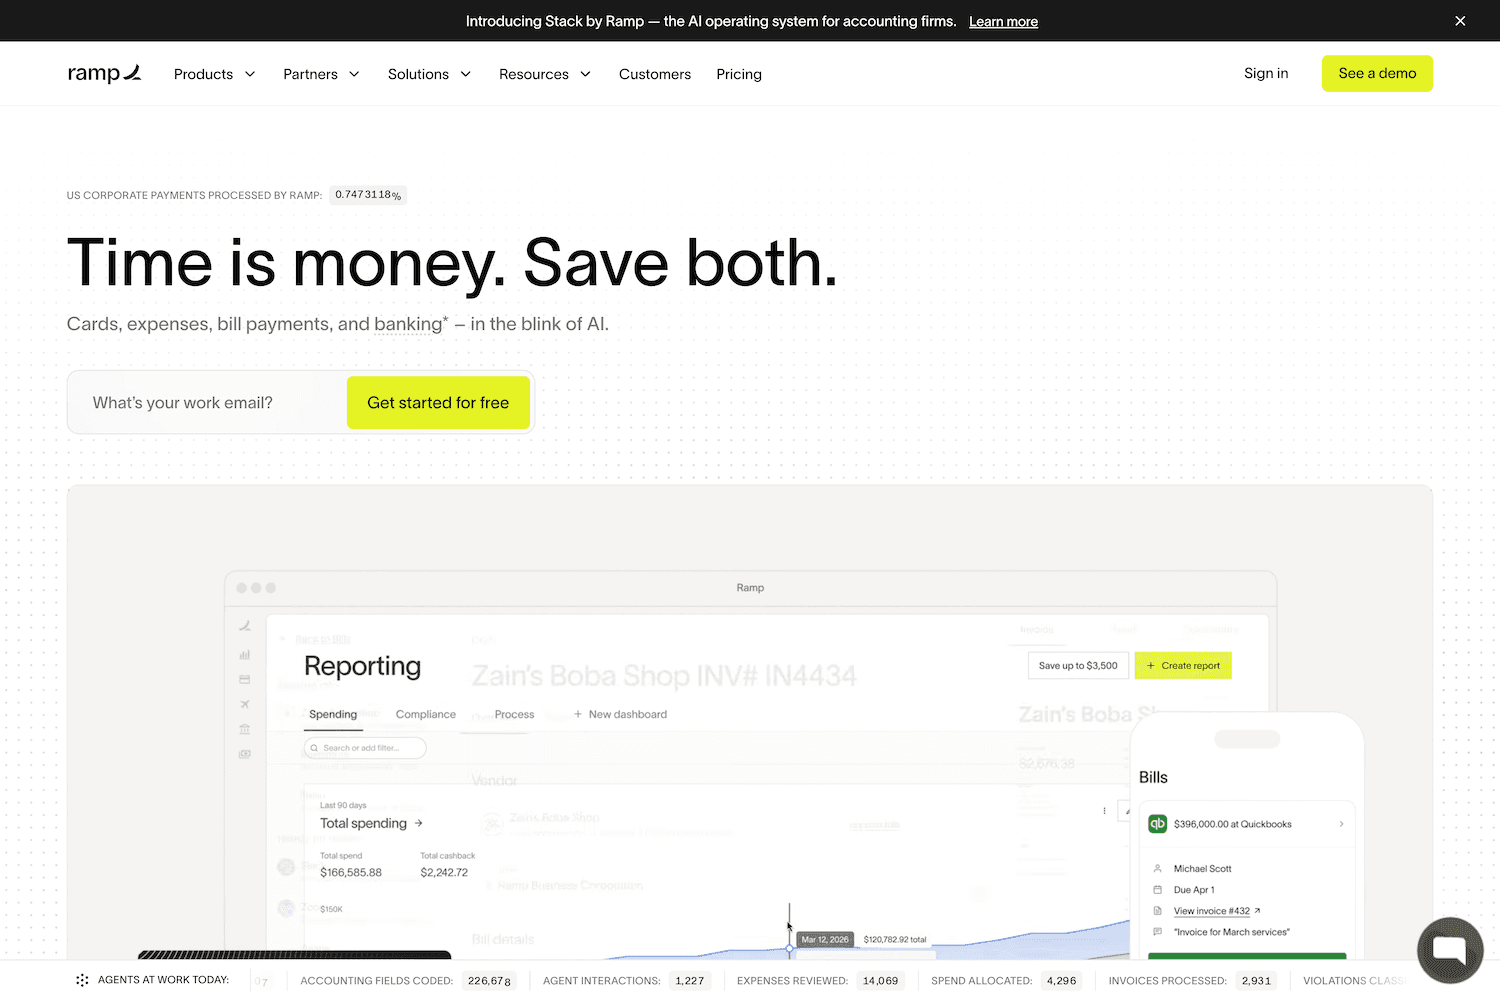Expand the Resources dropdown

[x=545, y=74]
